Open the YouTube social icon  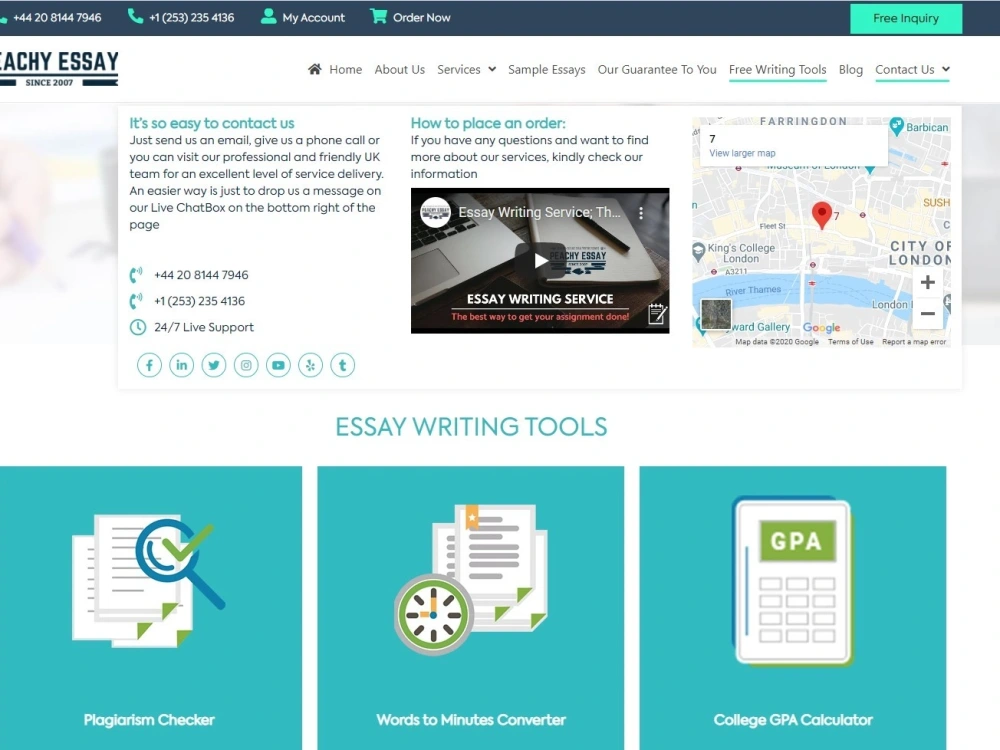coord(278,365)
